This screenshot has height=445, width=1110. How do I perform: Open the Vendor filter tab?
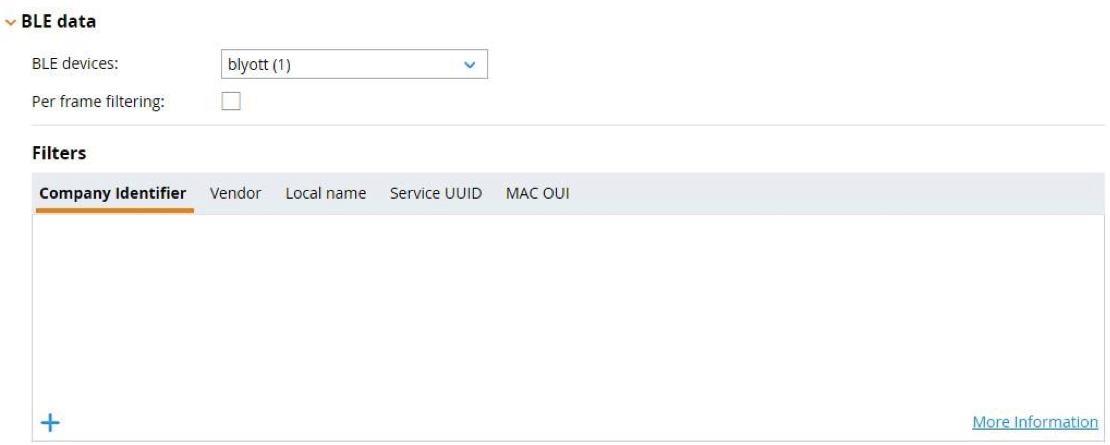235,192
